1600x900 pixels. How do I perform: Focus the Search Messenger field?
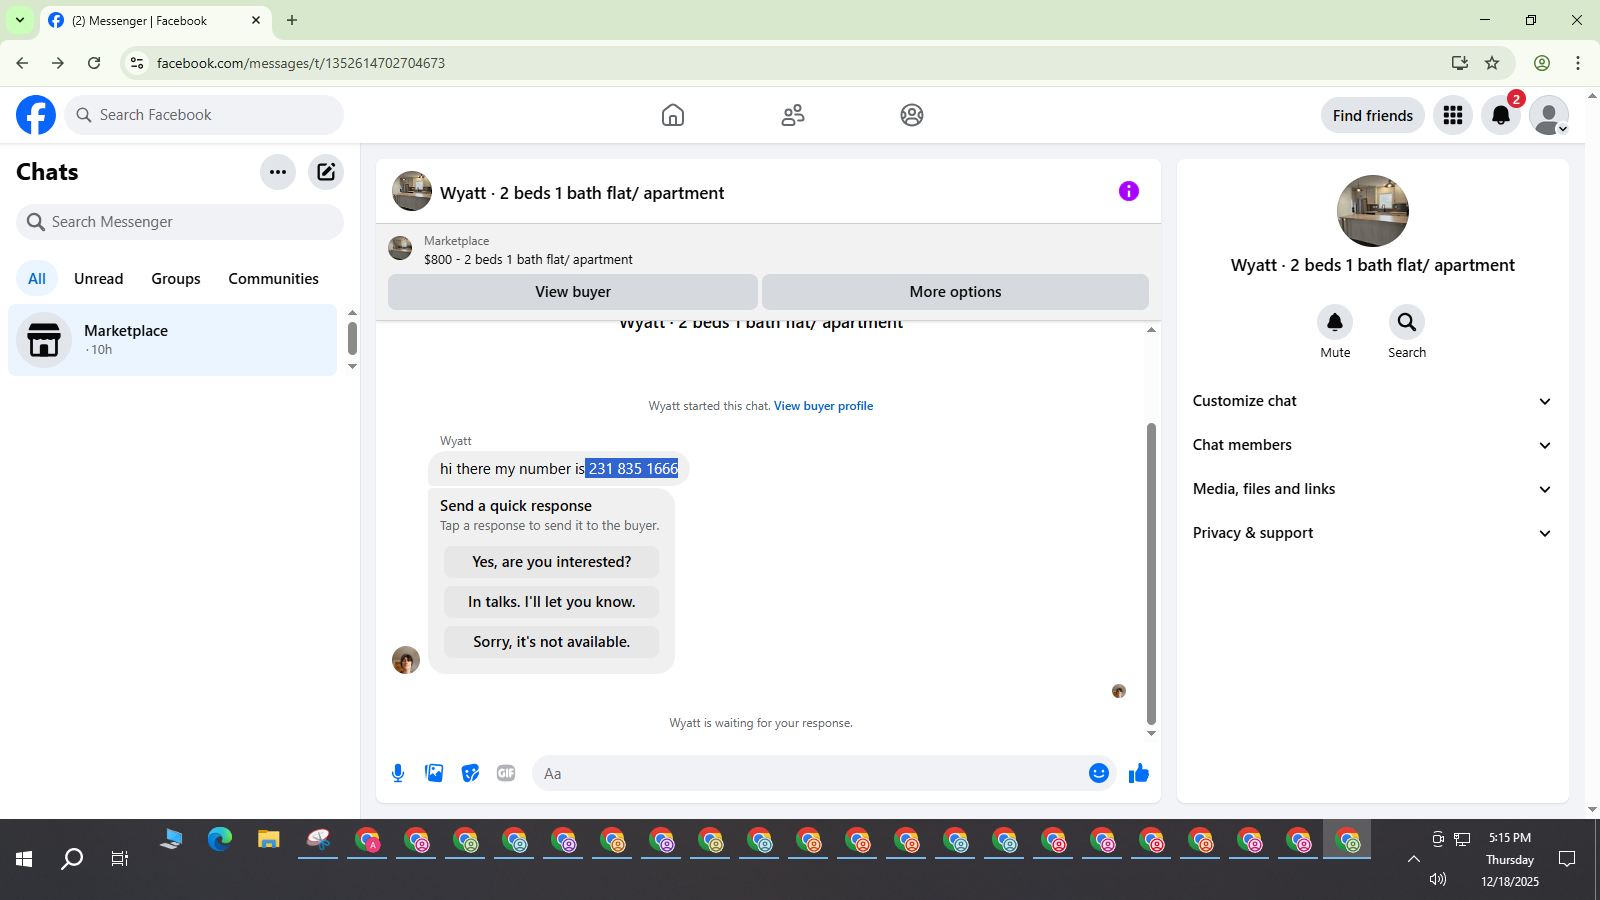coord(180,222)
